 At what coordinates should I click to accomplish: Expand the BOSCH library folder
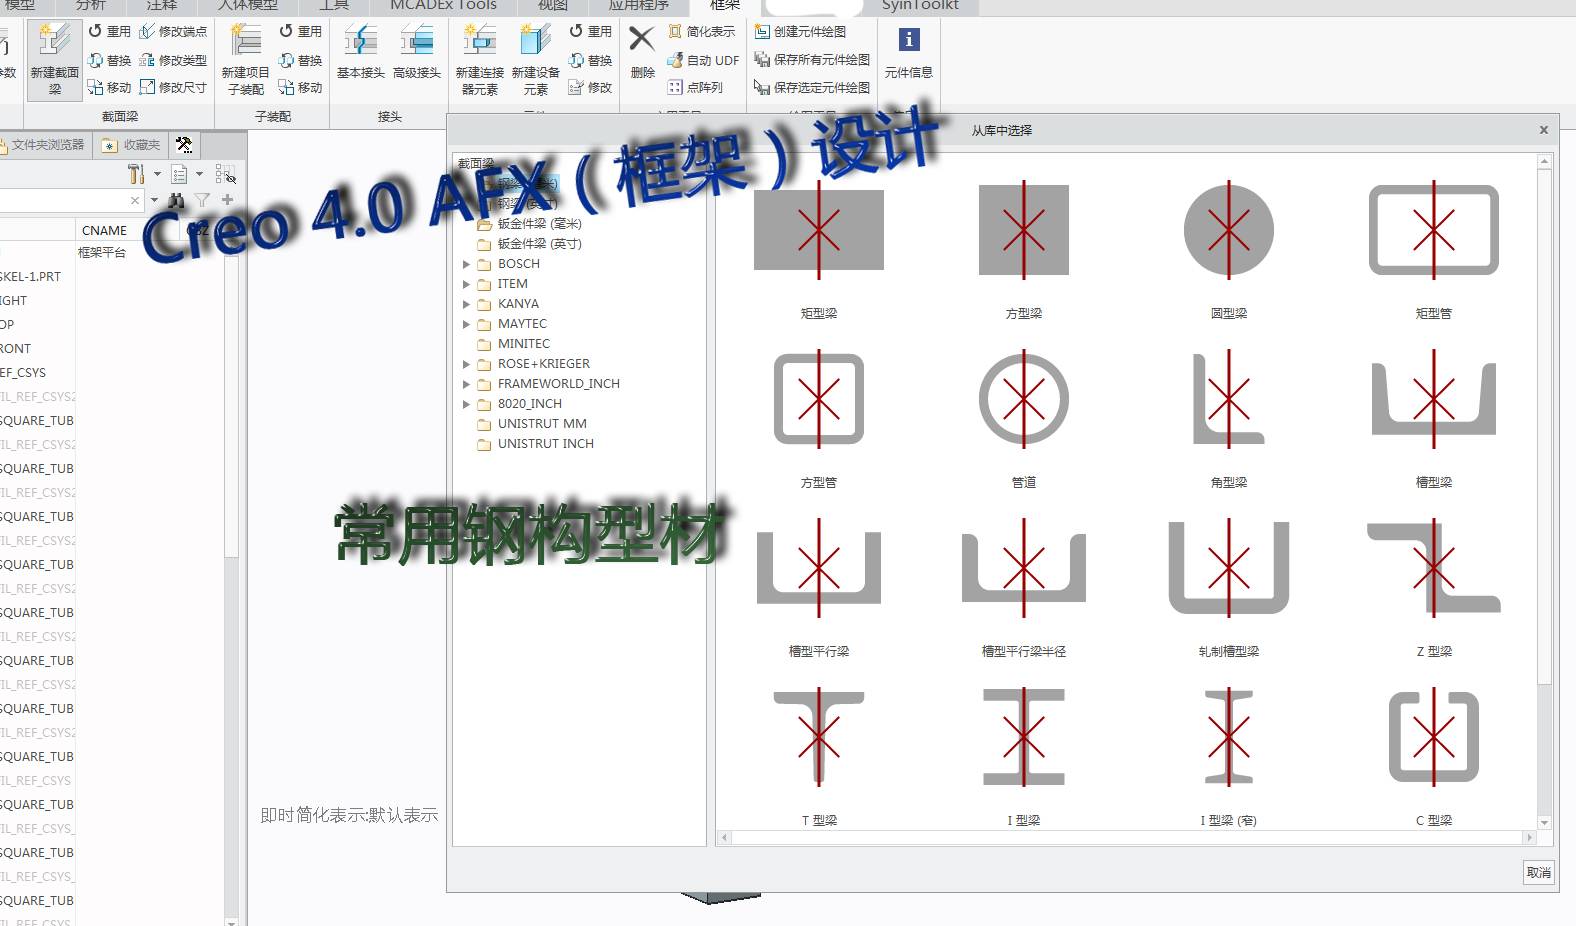[466, 264]
